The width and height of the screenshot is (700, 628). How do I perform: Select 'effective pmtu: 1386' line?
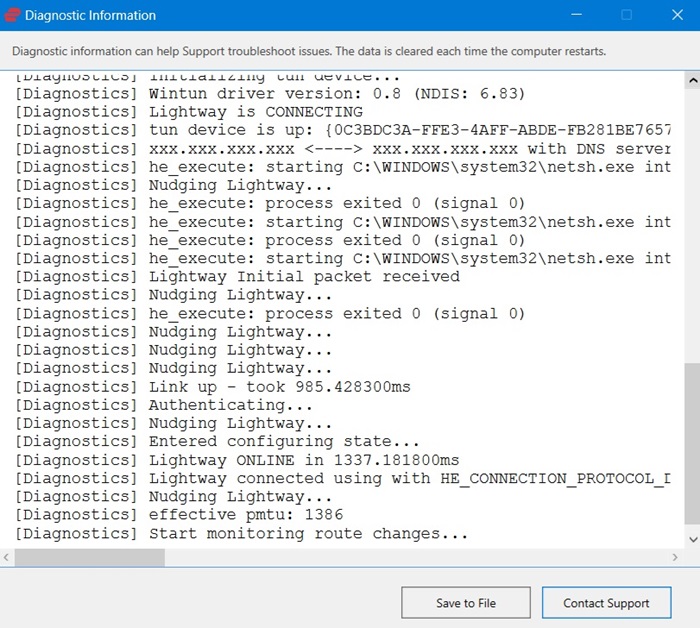[x=179, y=515]
